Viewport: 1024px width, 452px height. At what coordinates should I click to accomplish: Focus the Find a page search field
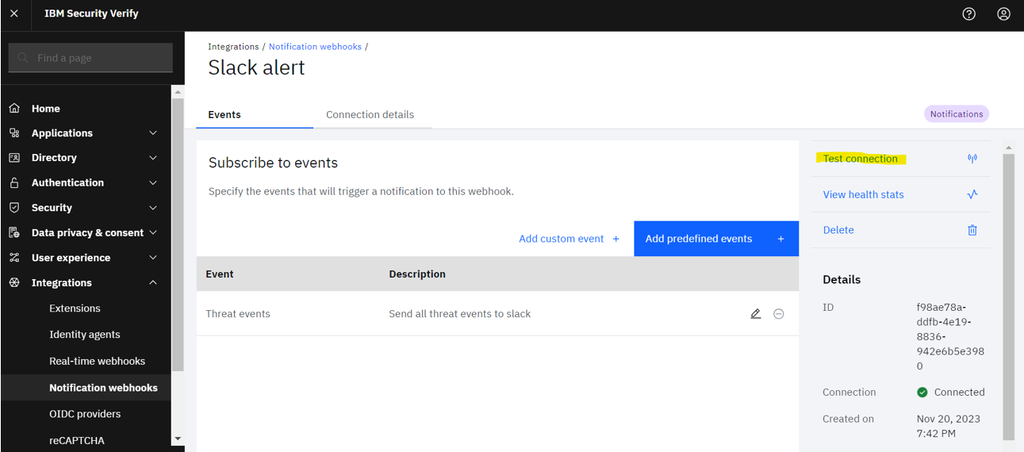click(x=91, y=58)
